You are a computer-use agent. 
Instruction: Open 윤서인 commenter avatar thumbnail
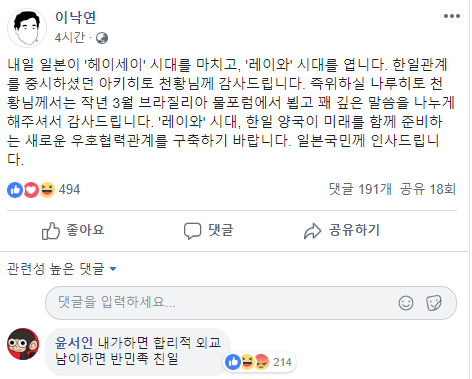(x=23, y=344)
